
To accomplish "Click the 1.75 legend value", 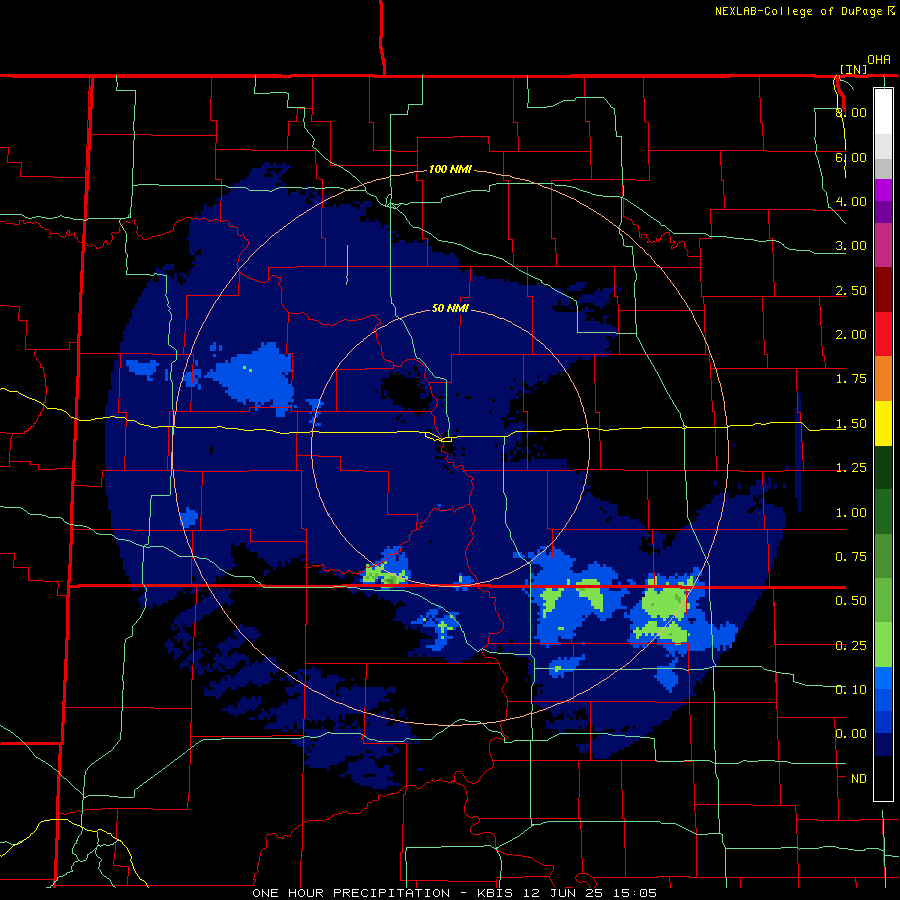I will tap(851, 379).
